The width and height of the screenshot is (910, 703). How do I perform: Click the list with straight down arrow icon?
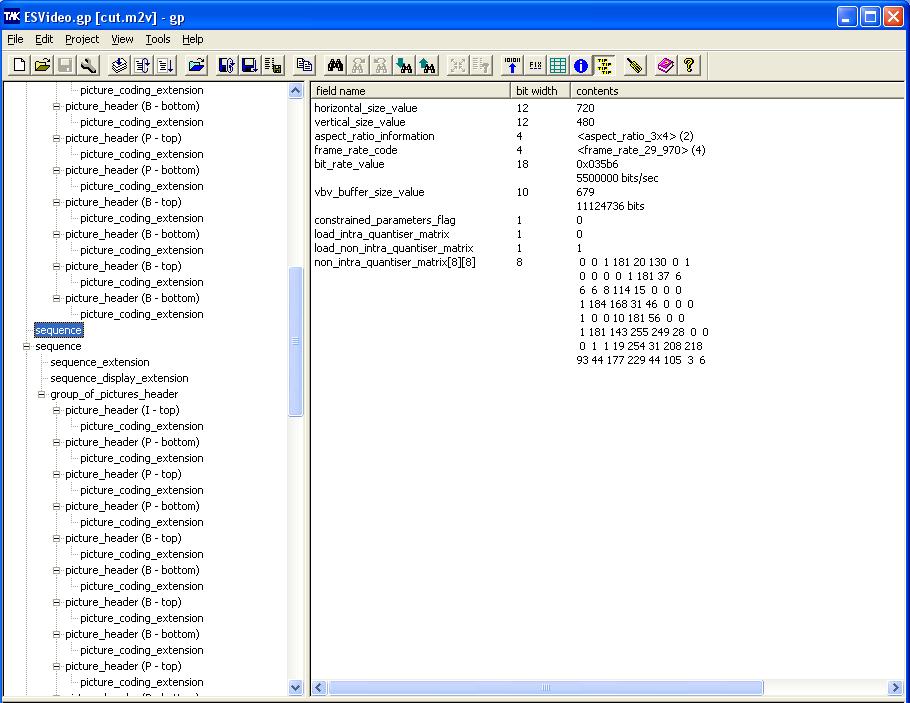(165, 65)
